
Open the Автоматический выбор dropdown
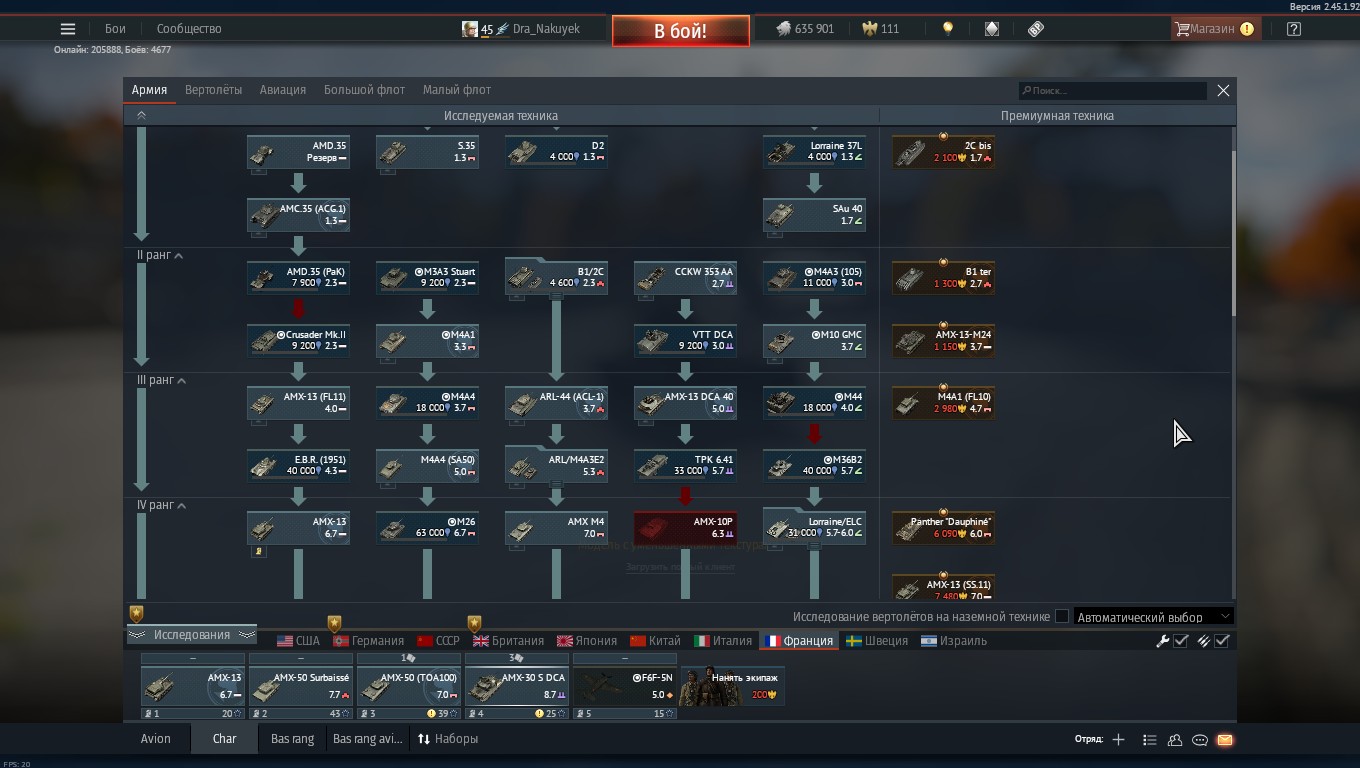tap(1154, 617)
